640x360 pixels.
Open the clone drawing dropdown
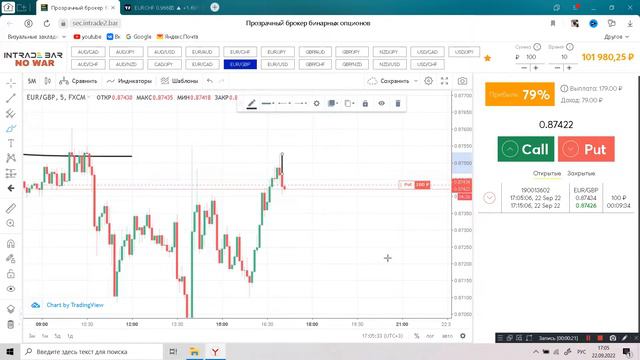click(x=349, y=104)
